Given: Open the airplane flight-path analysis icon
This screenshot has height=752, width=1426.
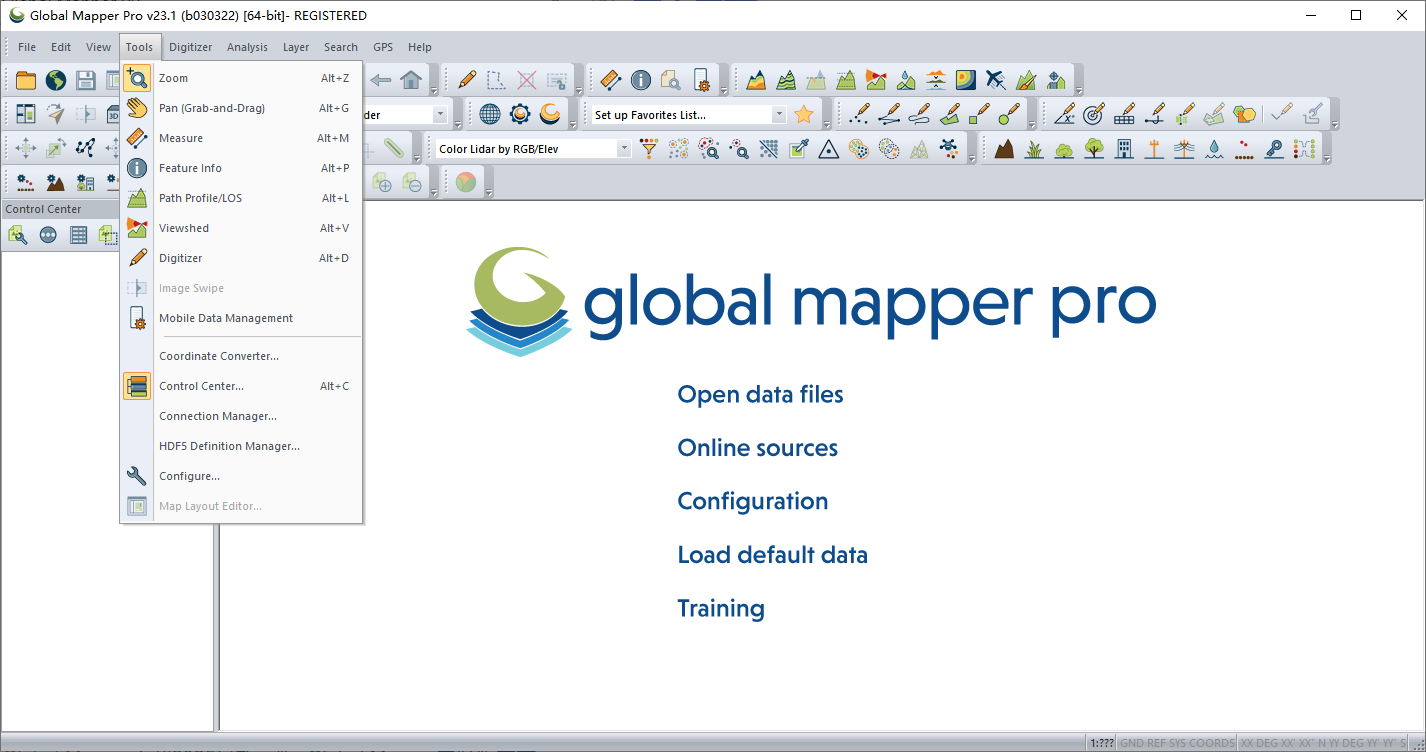Looking at the screenshot, I should click(x=995, y=80).
